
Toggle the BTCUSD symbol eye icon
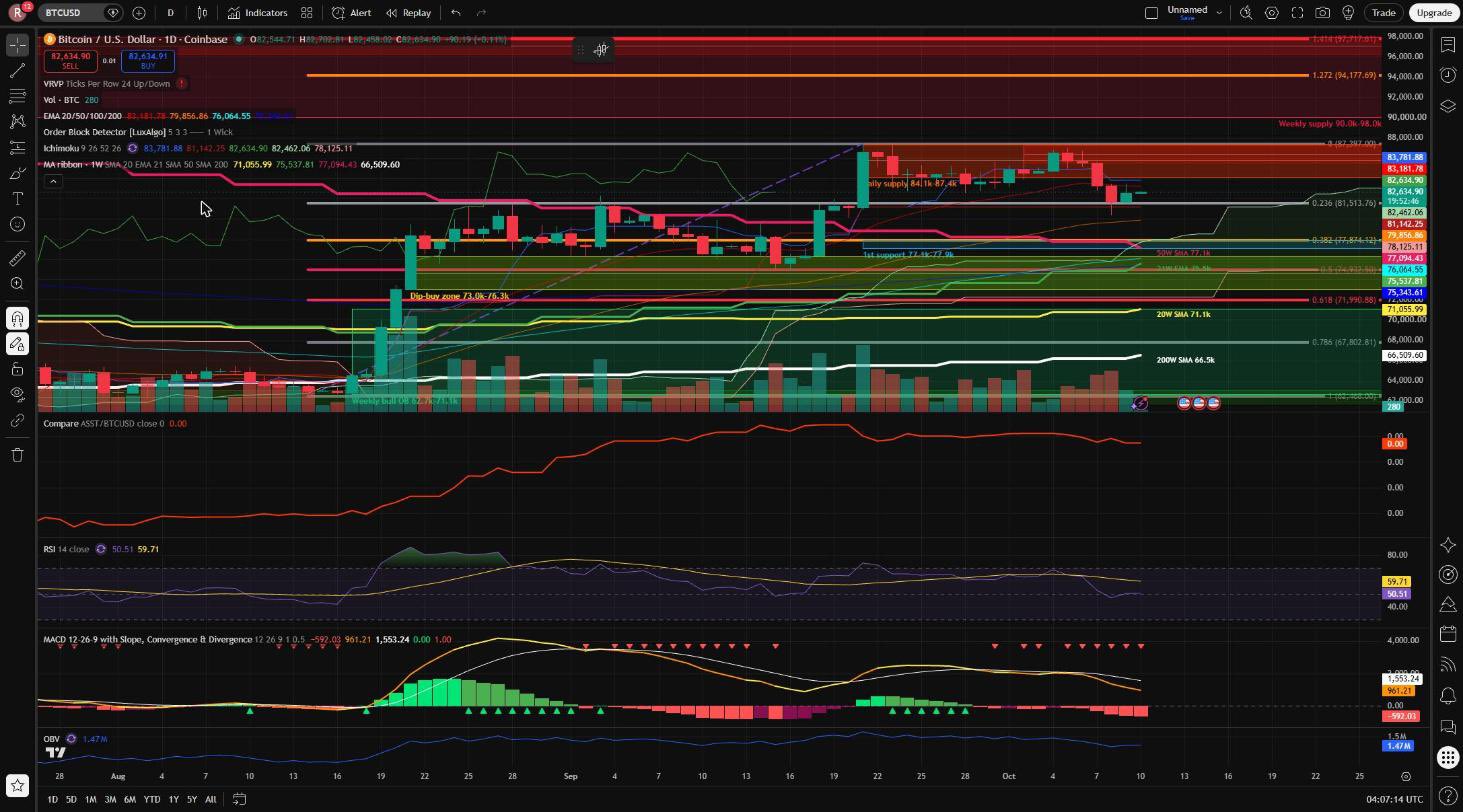pyautogui.click(x=113, y=13)
